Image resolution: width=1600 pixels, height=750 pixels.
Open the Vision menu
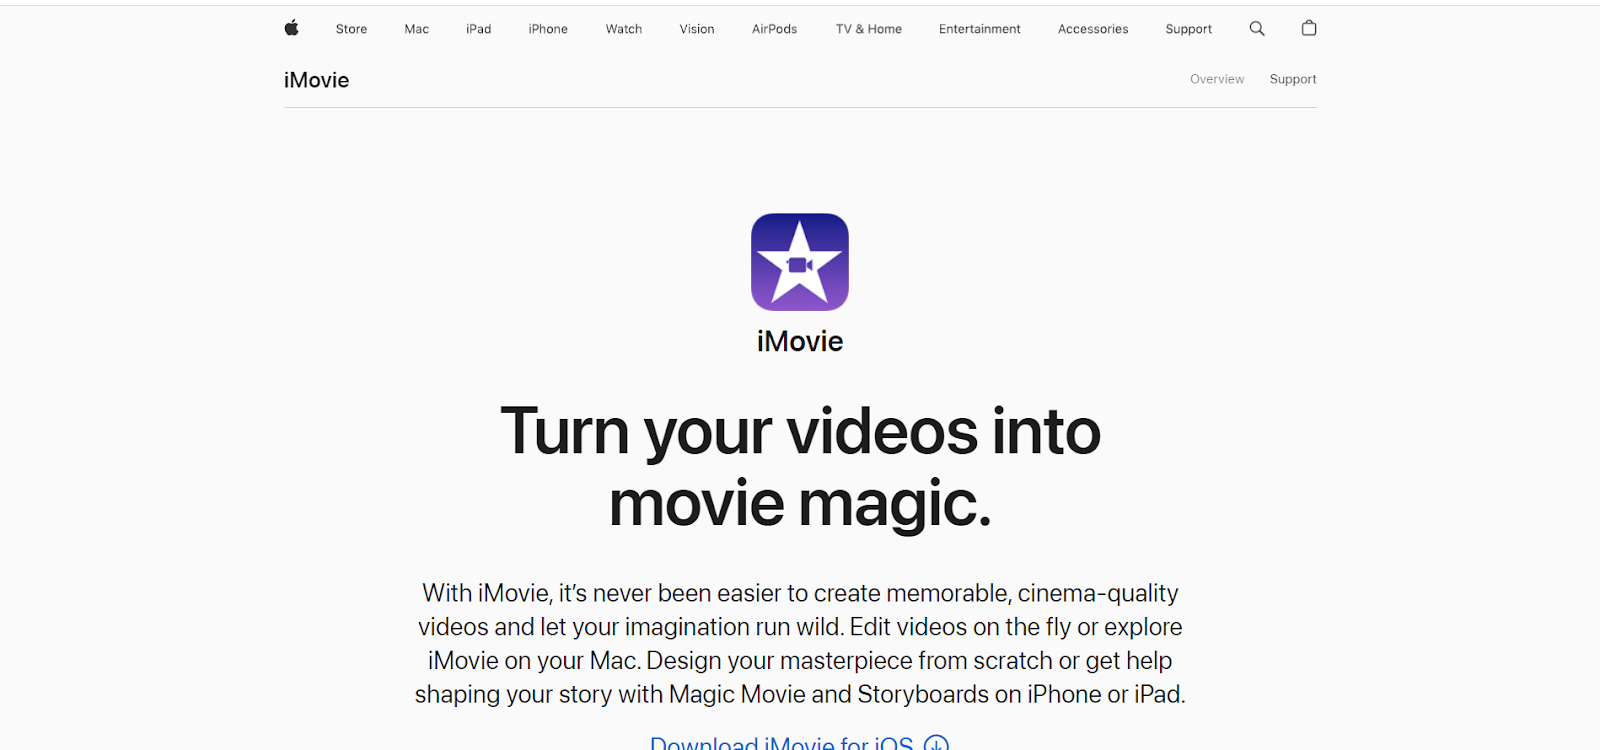click(697, 29)
